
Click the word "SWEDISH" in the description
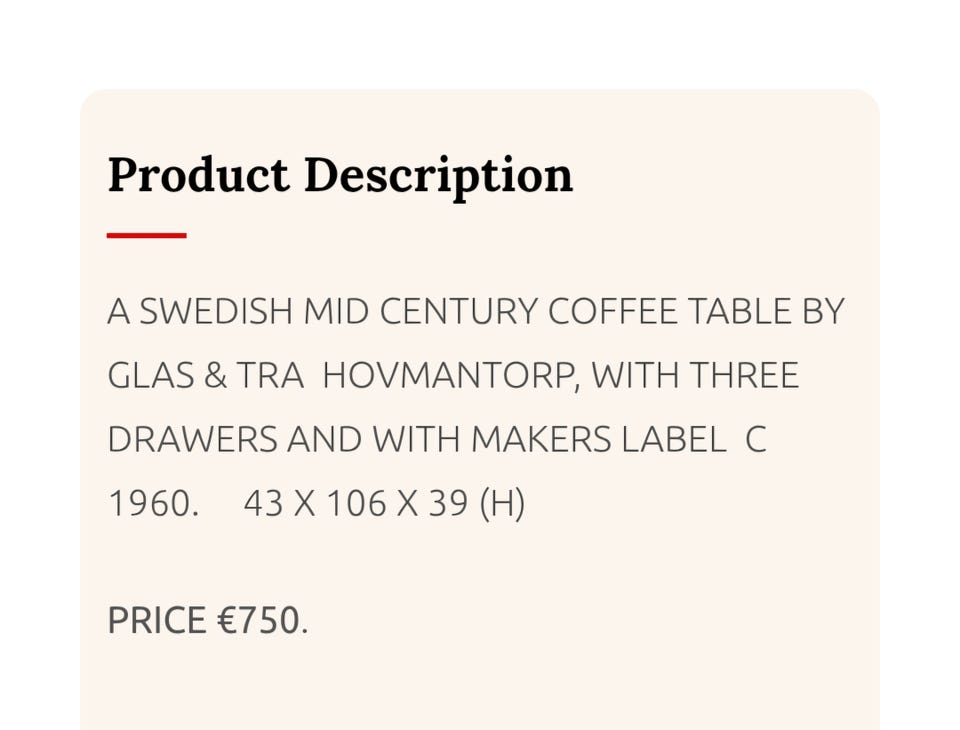(216, 313)
